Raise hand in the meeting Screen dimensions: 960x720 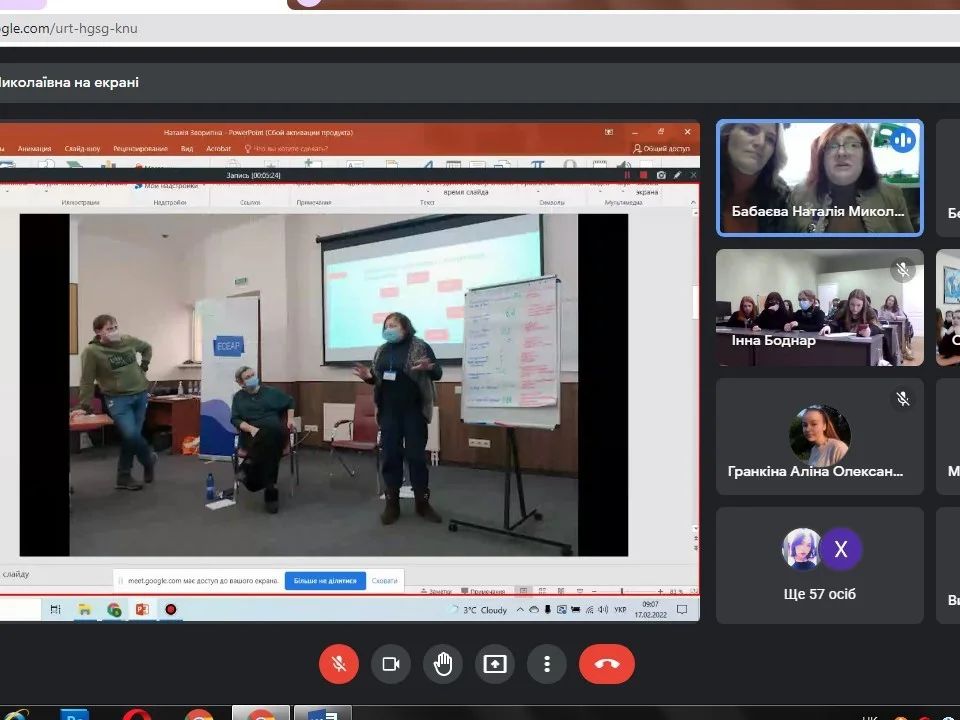pyautogui.click(x=443, y=664)
